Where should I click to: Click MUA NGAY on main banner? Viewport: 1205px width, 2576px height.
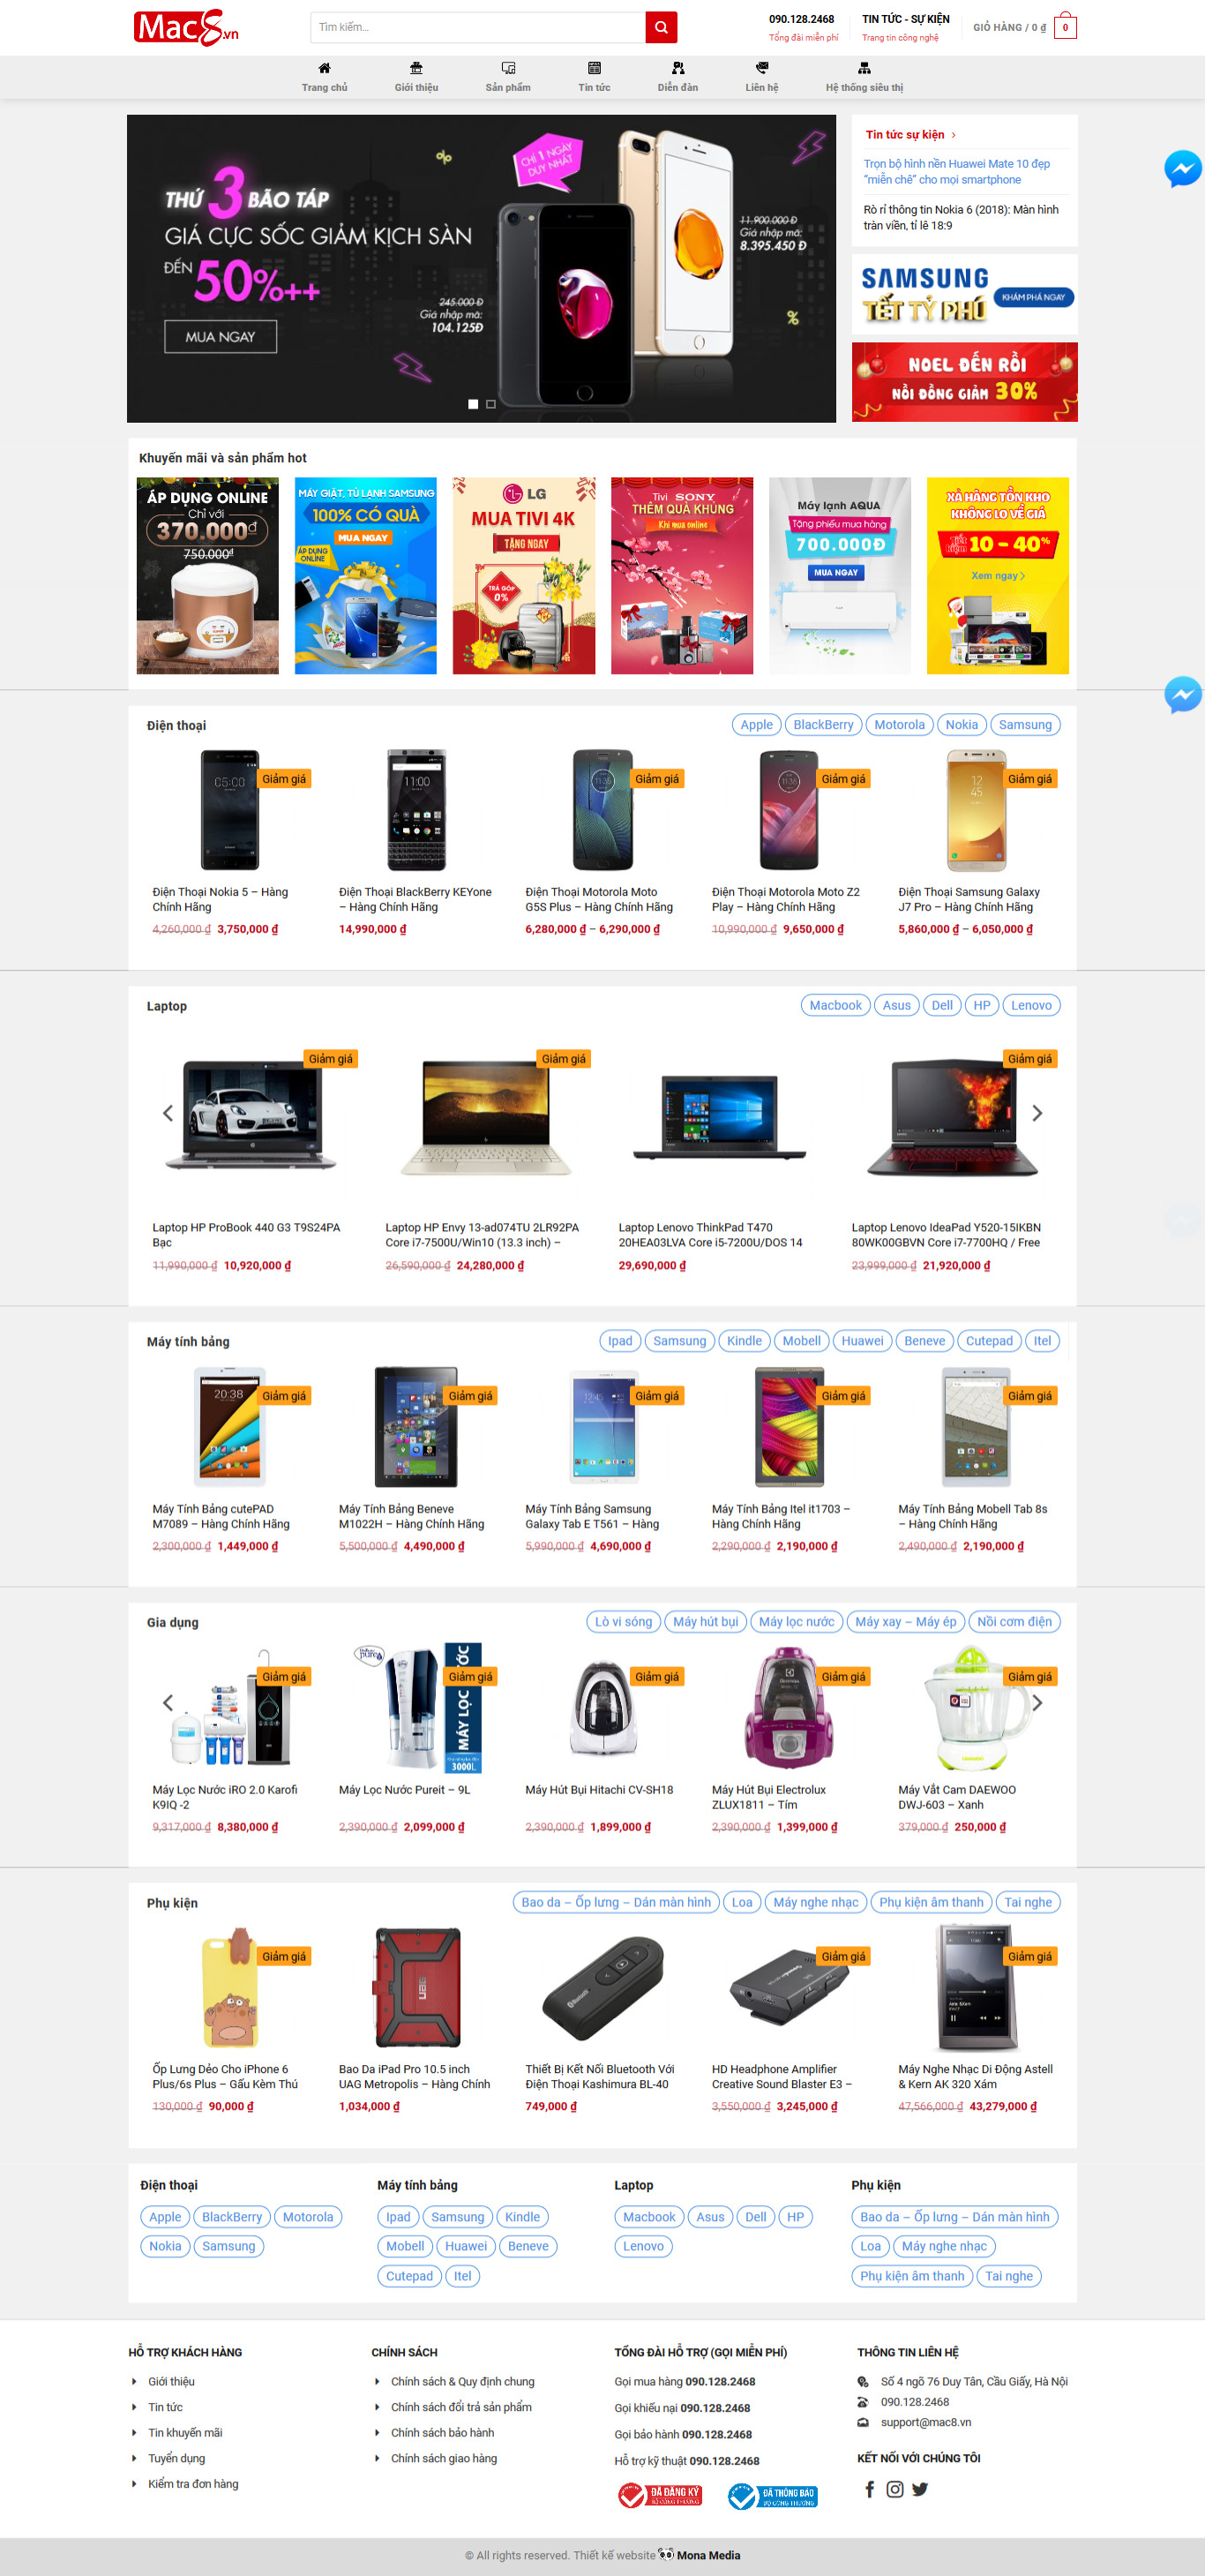pos(220,337)
